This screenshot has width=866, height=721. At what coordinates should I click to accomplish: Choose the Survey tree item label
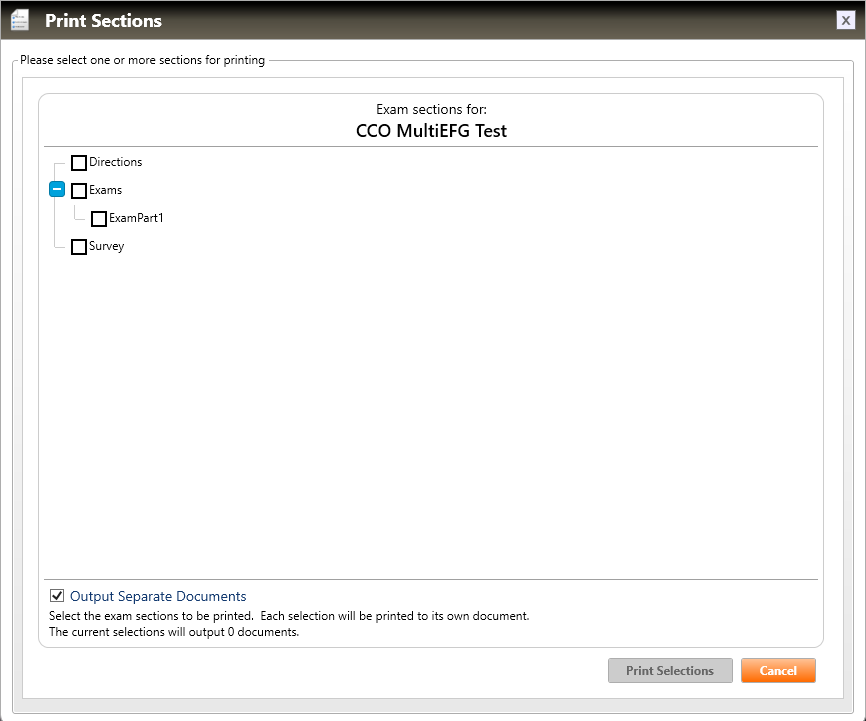[107, 246]
